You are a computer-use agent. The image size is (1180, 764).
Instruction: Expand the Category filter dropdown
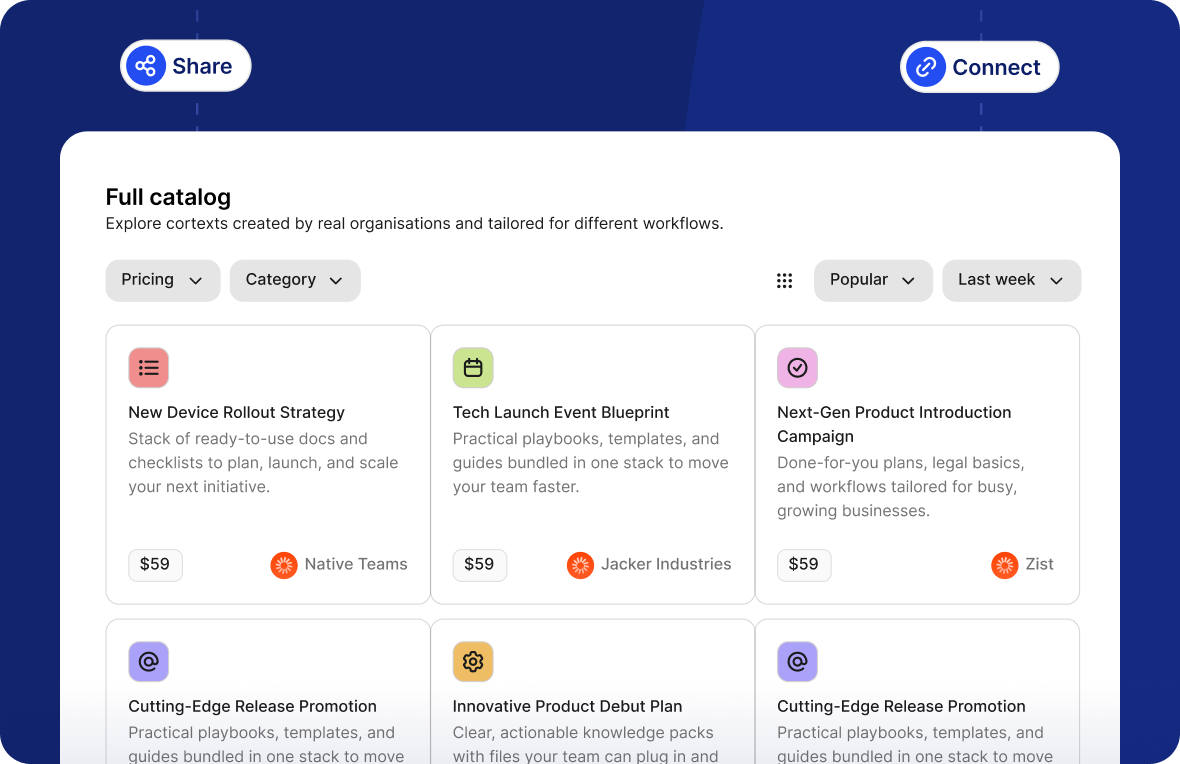coord(294,280)
